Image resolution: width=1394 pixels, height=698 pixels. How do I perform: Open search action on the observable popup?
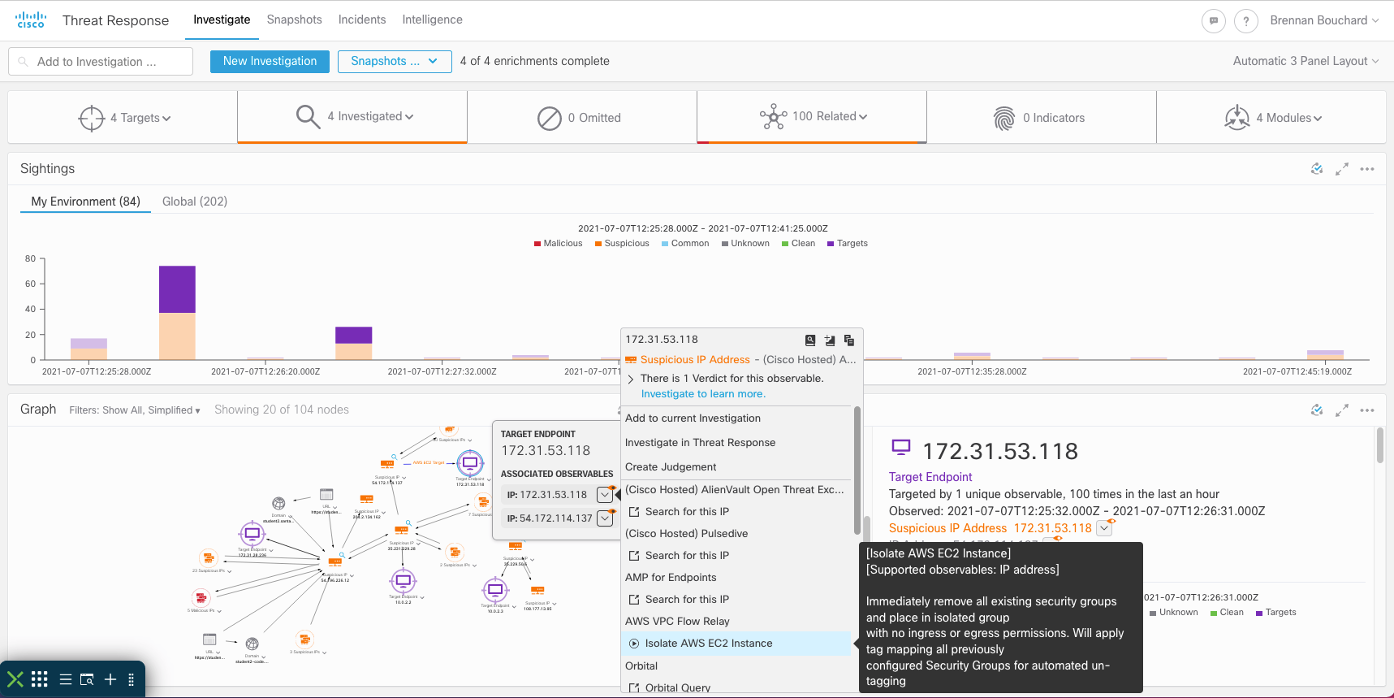tap(812, 340)
